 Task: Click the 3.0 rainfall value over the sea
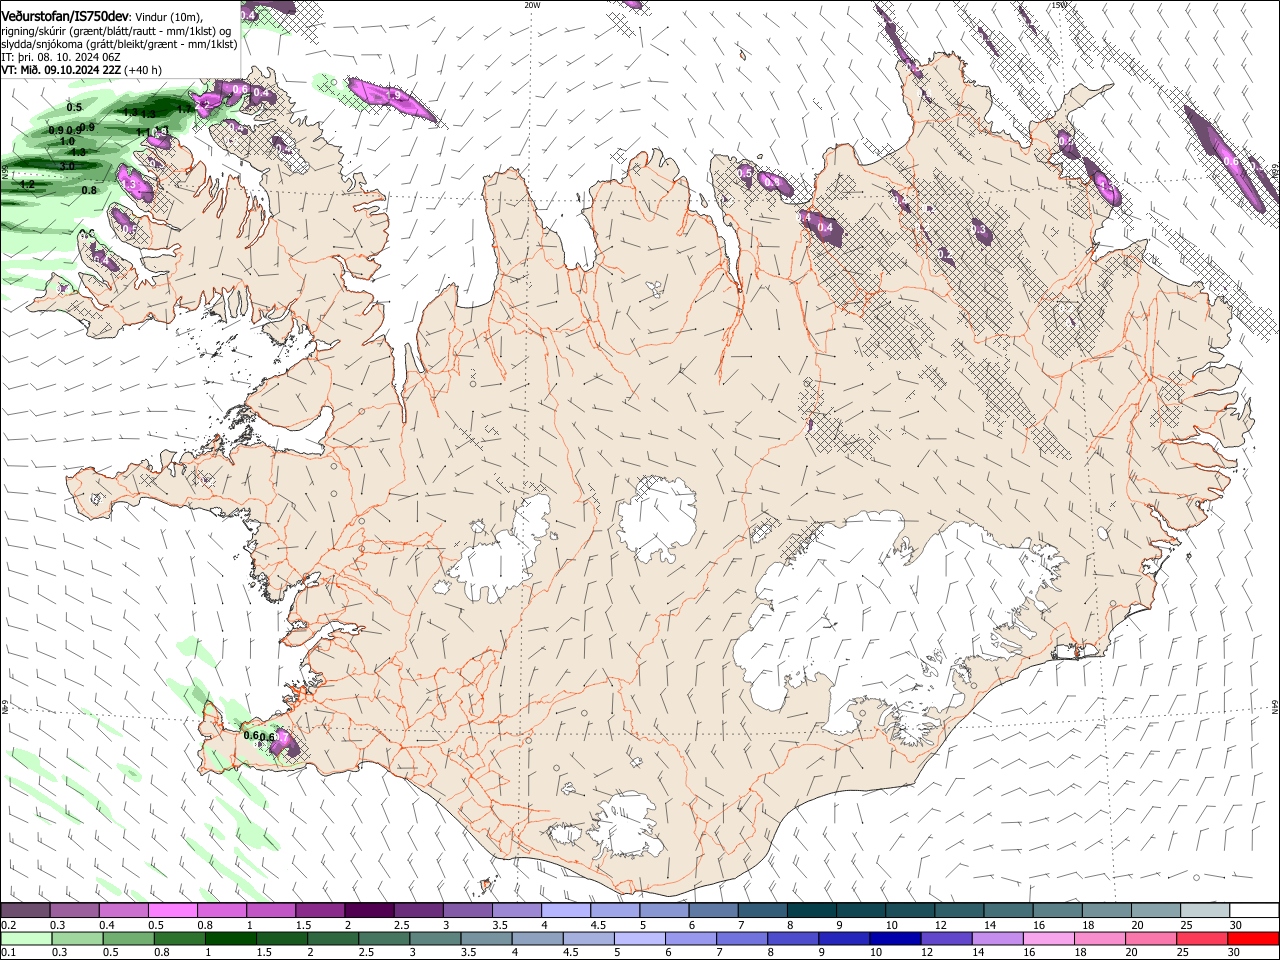(x=67, y=166)
